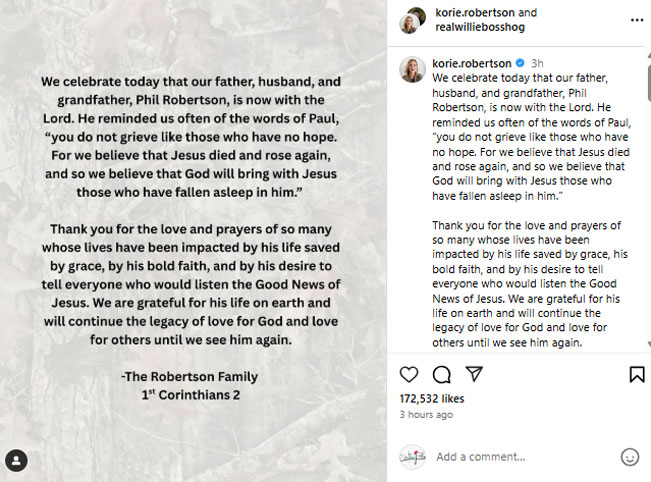Click the 3h timestamp next to the username
This screenshot has height=482, width=651.
[537, 63]
